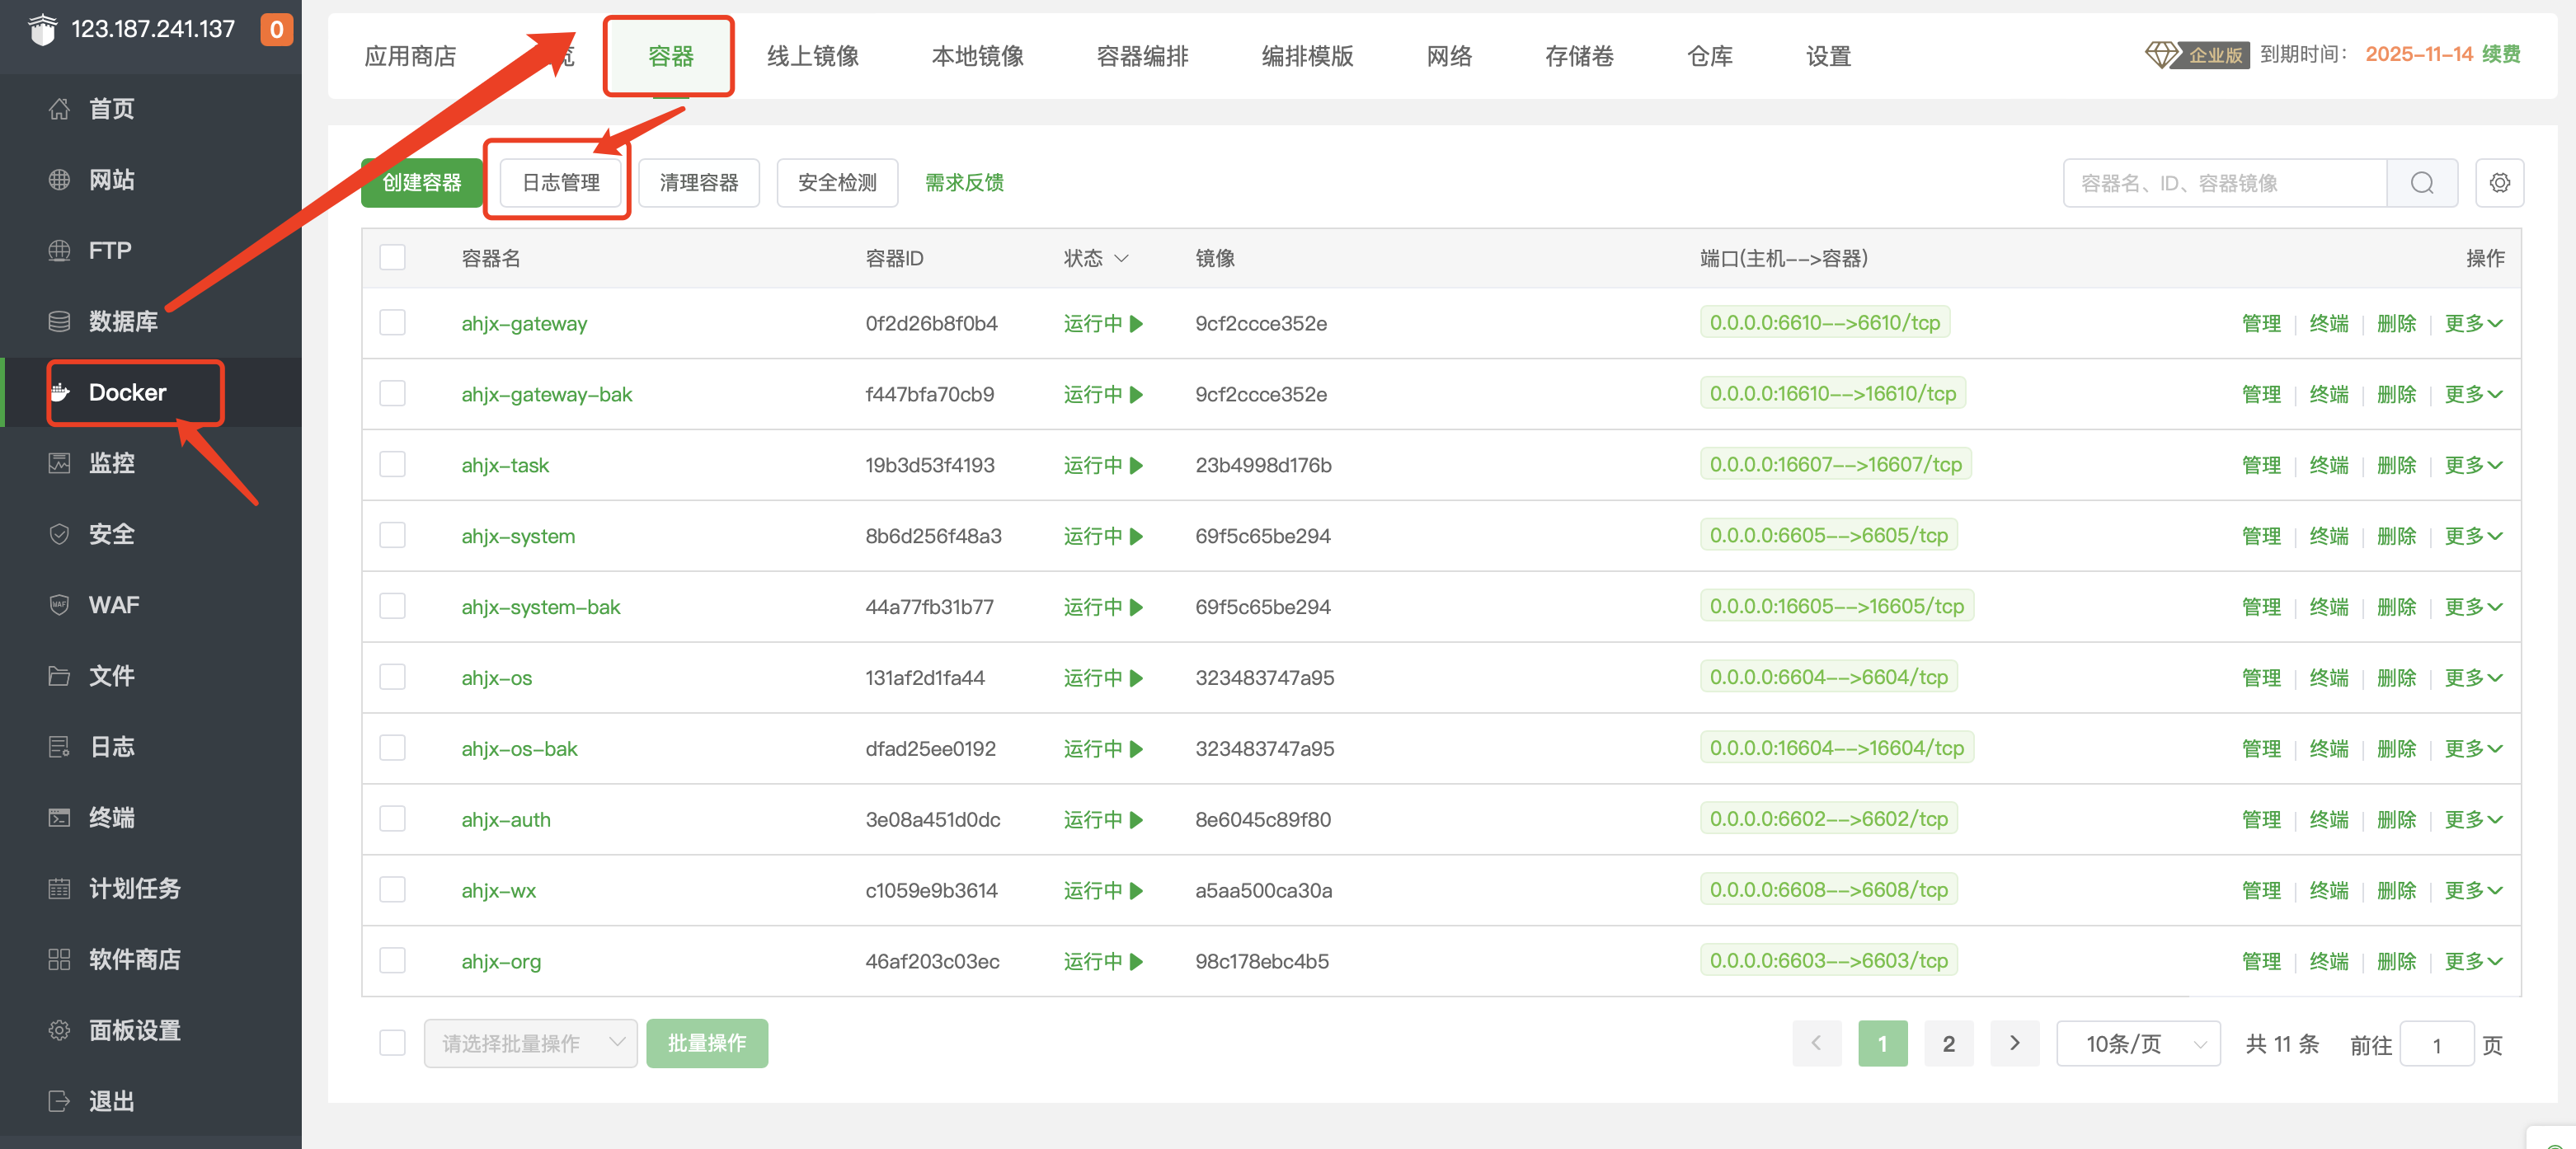The width and height of the screenshot is (2576, 1149).
Task: Click the scheduled tasks calendar icon
Action: [x=59, y=888]
